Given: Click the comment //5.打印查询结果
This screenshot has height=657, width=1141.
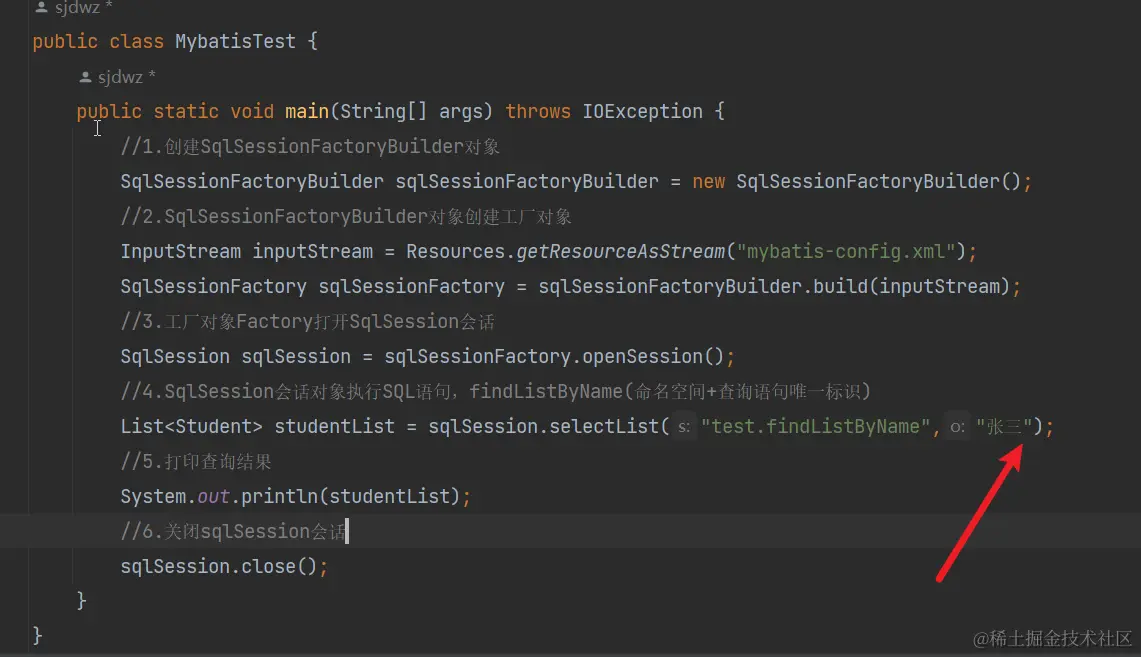Looking at the screenshot, I should pyautogui.click(x=196, y=461).
